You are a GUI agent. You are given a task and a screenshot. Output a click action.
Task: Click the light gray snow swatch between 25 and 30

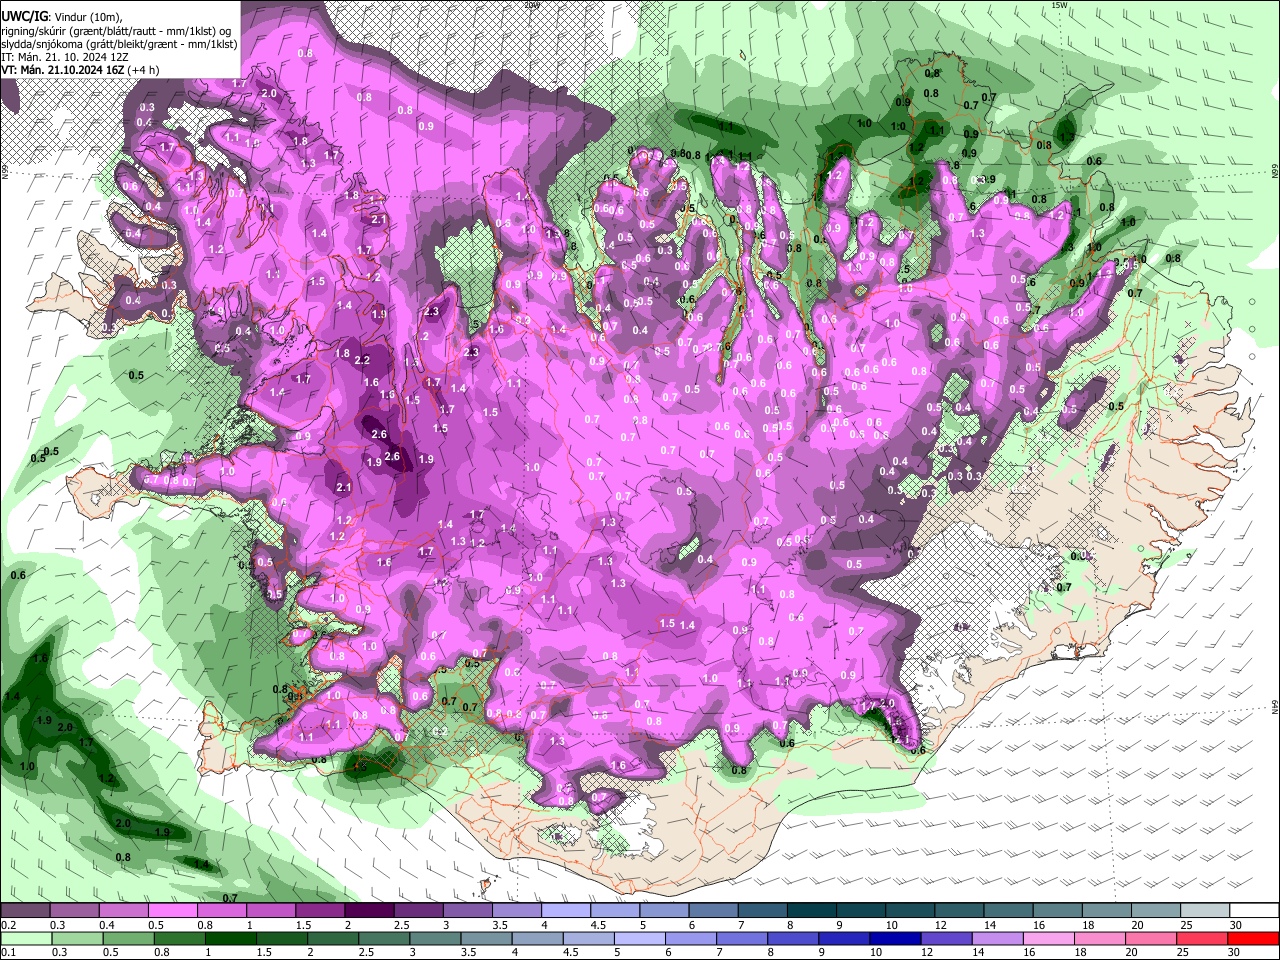(x=1204, y=910)
